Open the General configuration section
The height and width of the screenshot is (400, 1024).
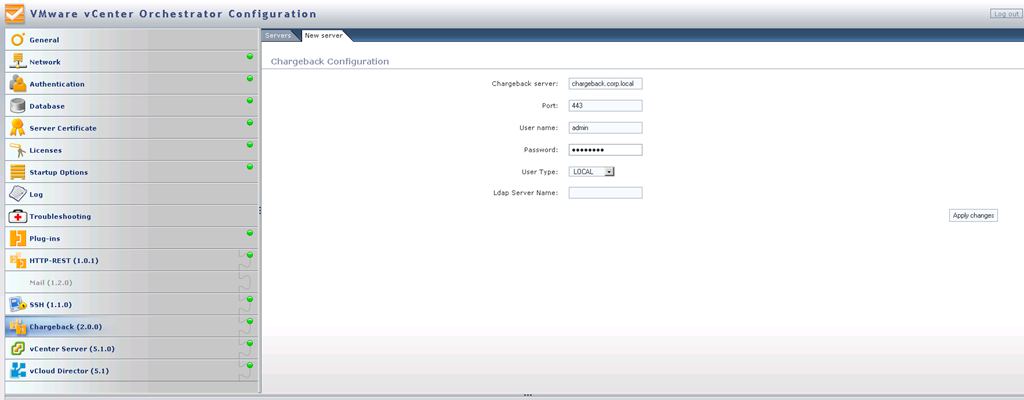[x=131, y=40]
